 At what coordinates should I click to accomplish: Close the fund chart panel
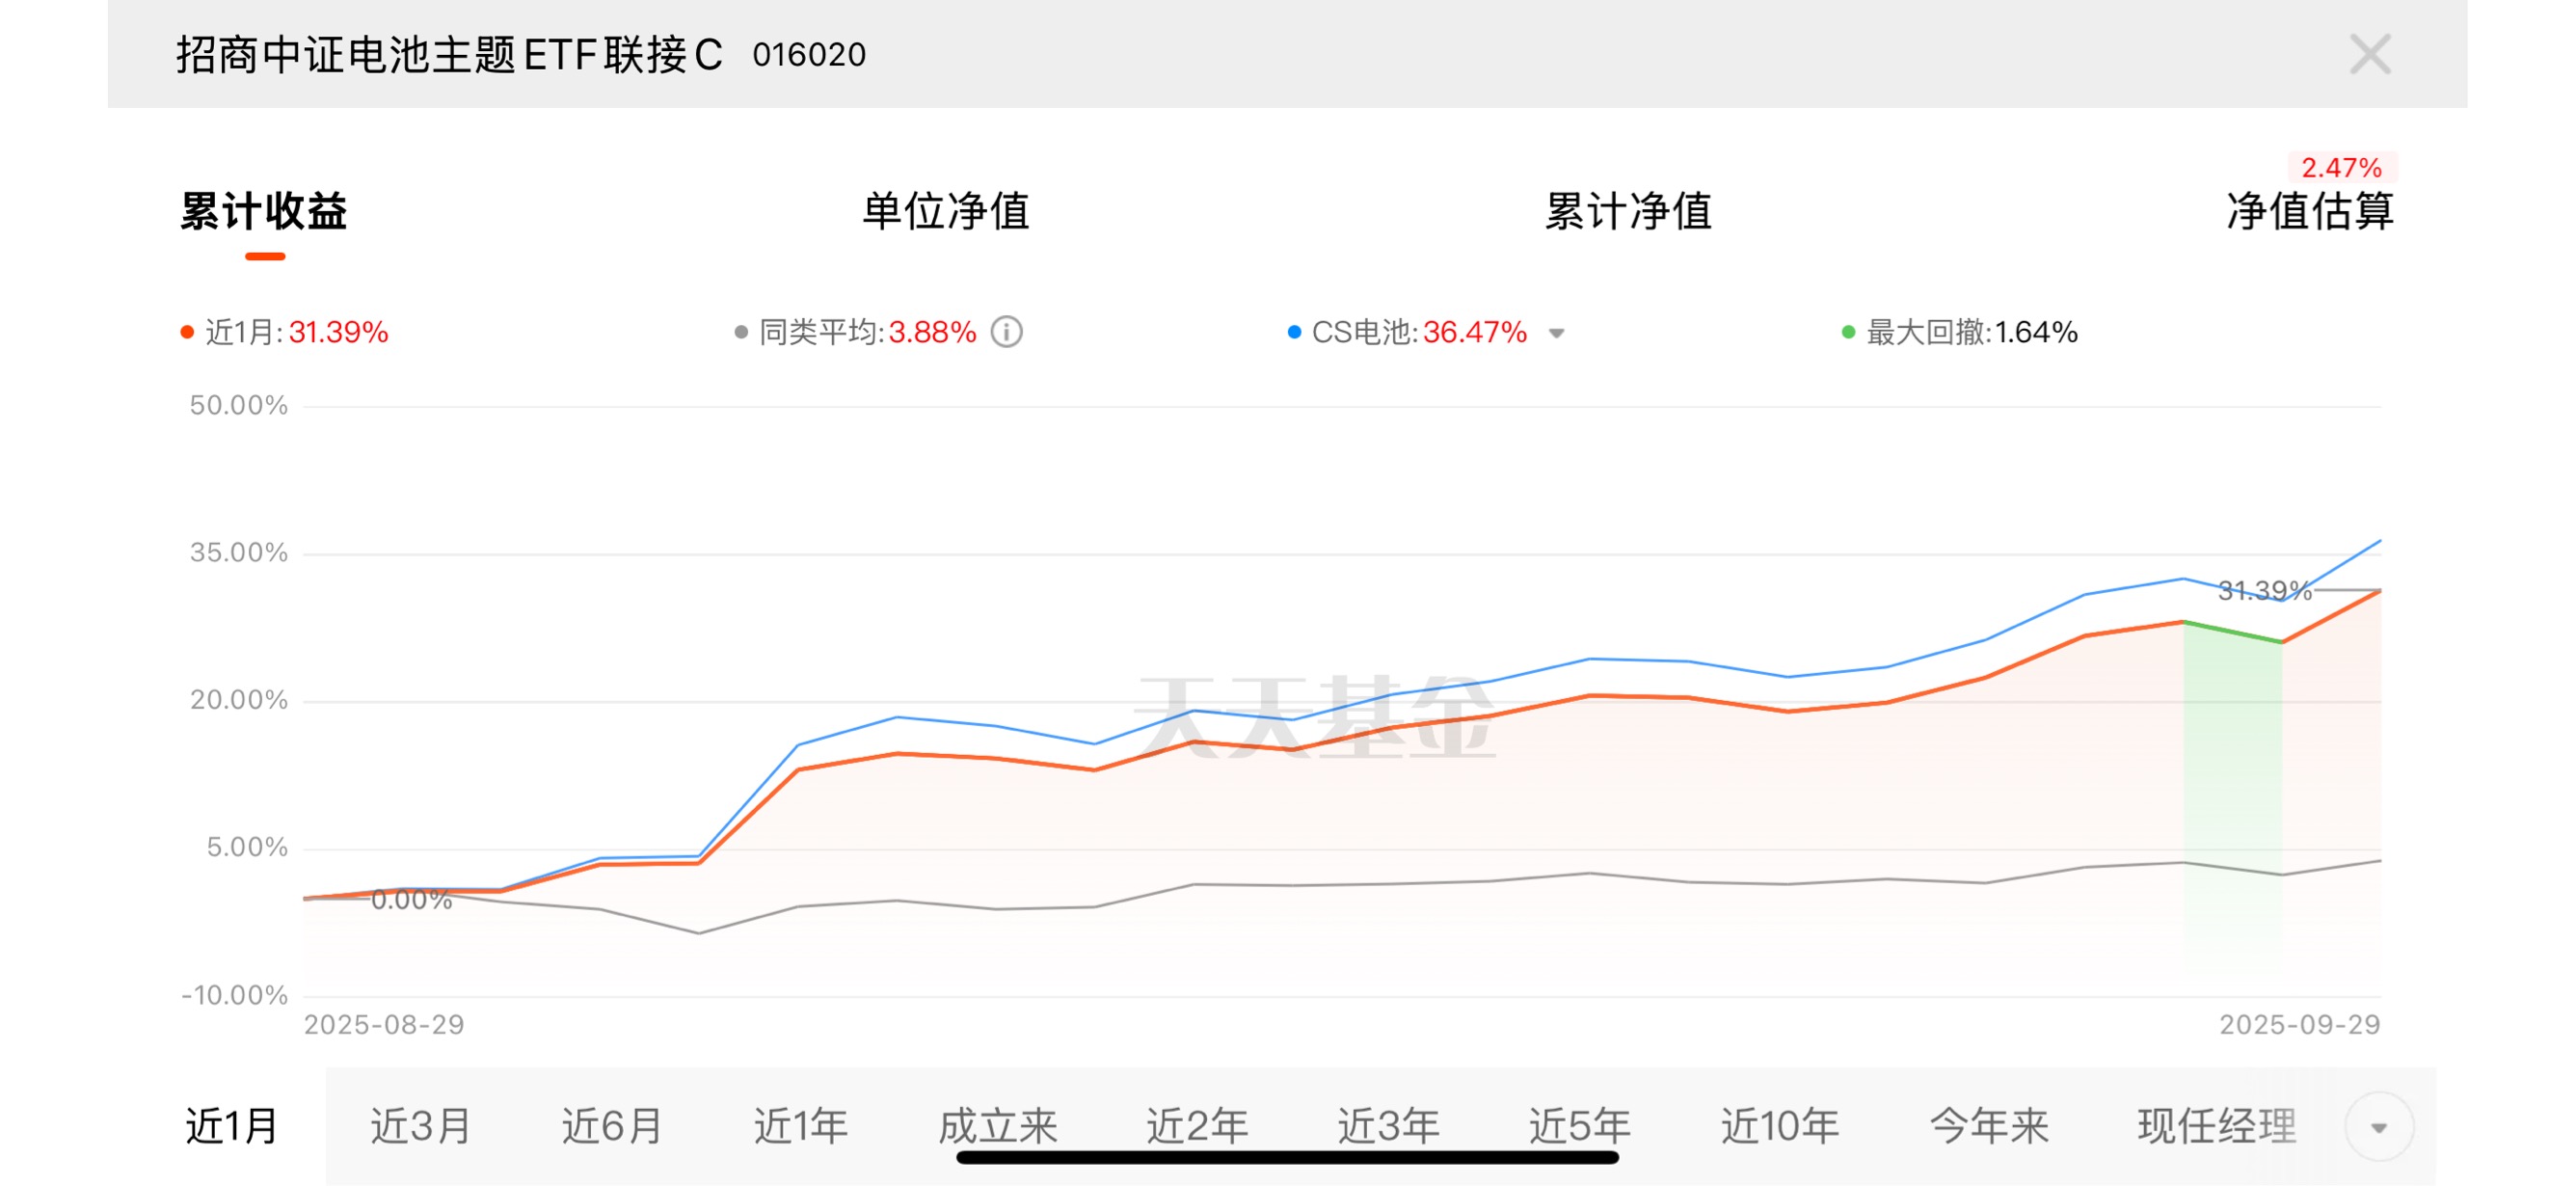pos(2369,54)
